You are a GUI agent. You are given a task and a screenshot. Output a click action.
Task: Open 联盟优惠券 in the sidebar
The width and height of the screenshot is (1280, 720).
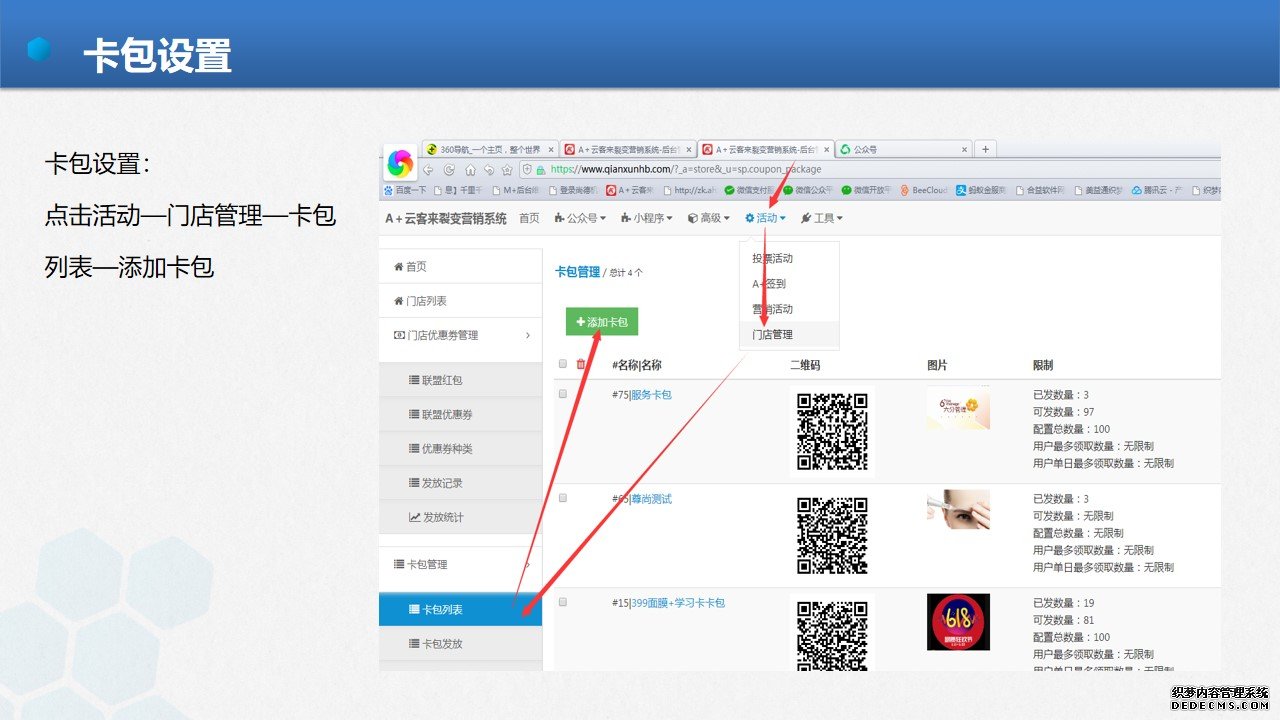tap(461, 414)
